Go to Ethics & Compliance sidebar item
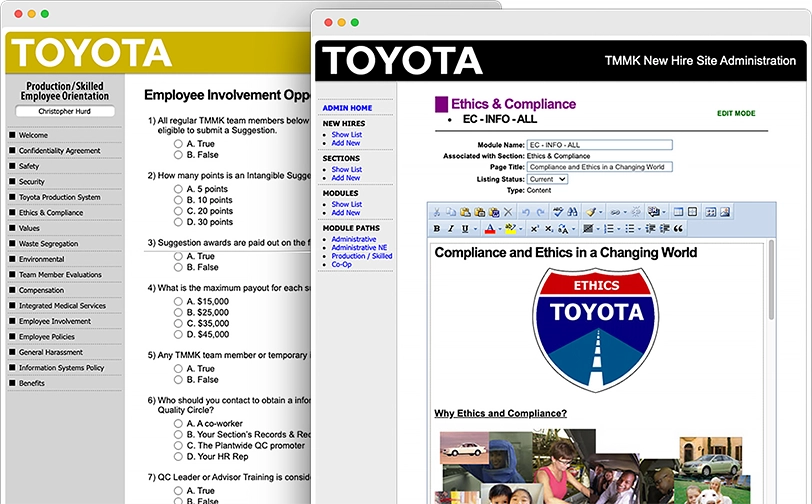Viewport: 812px width, 504px height. tap(51, 213)
